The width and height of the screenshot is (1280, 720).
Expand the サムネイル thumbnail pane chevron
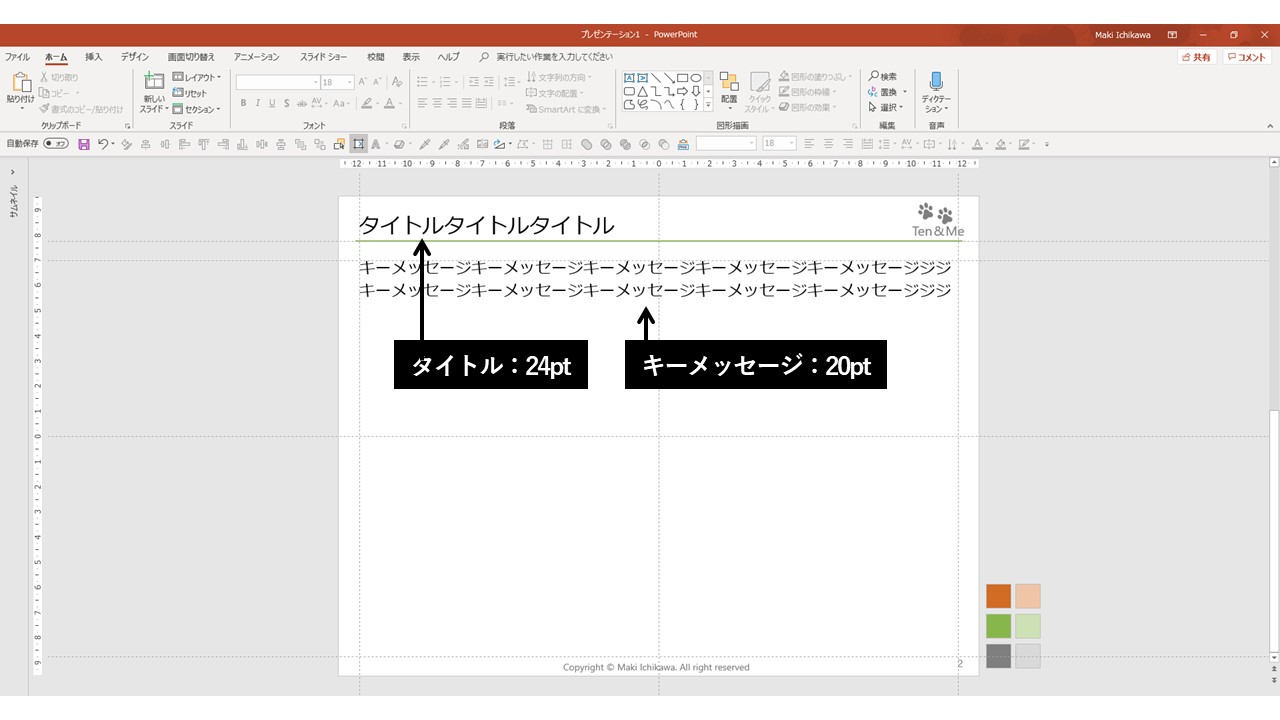tap(13, 172)
